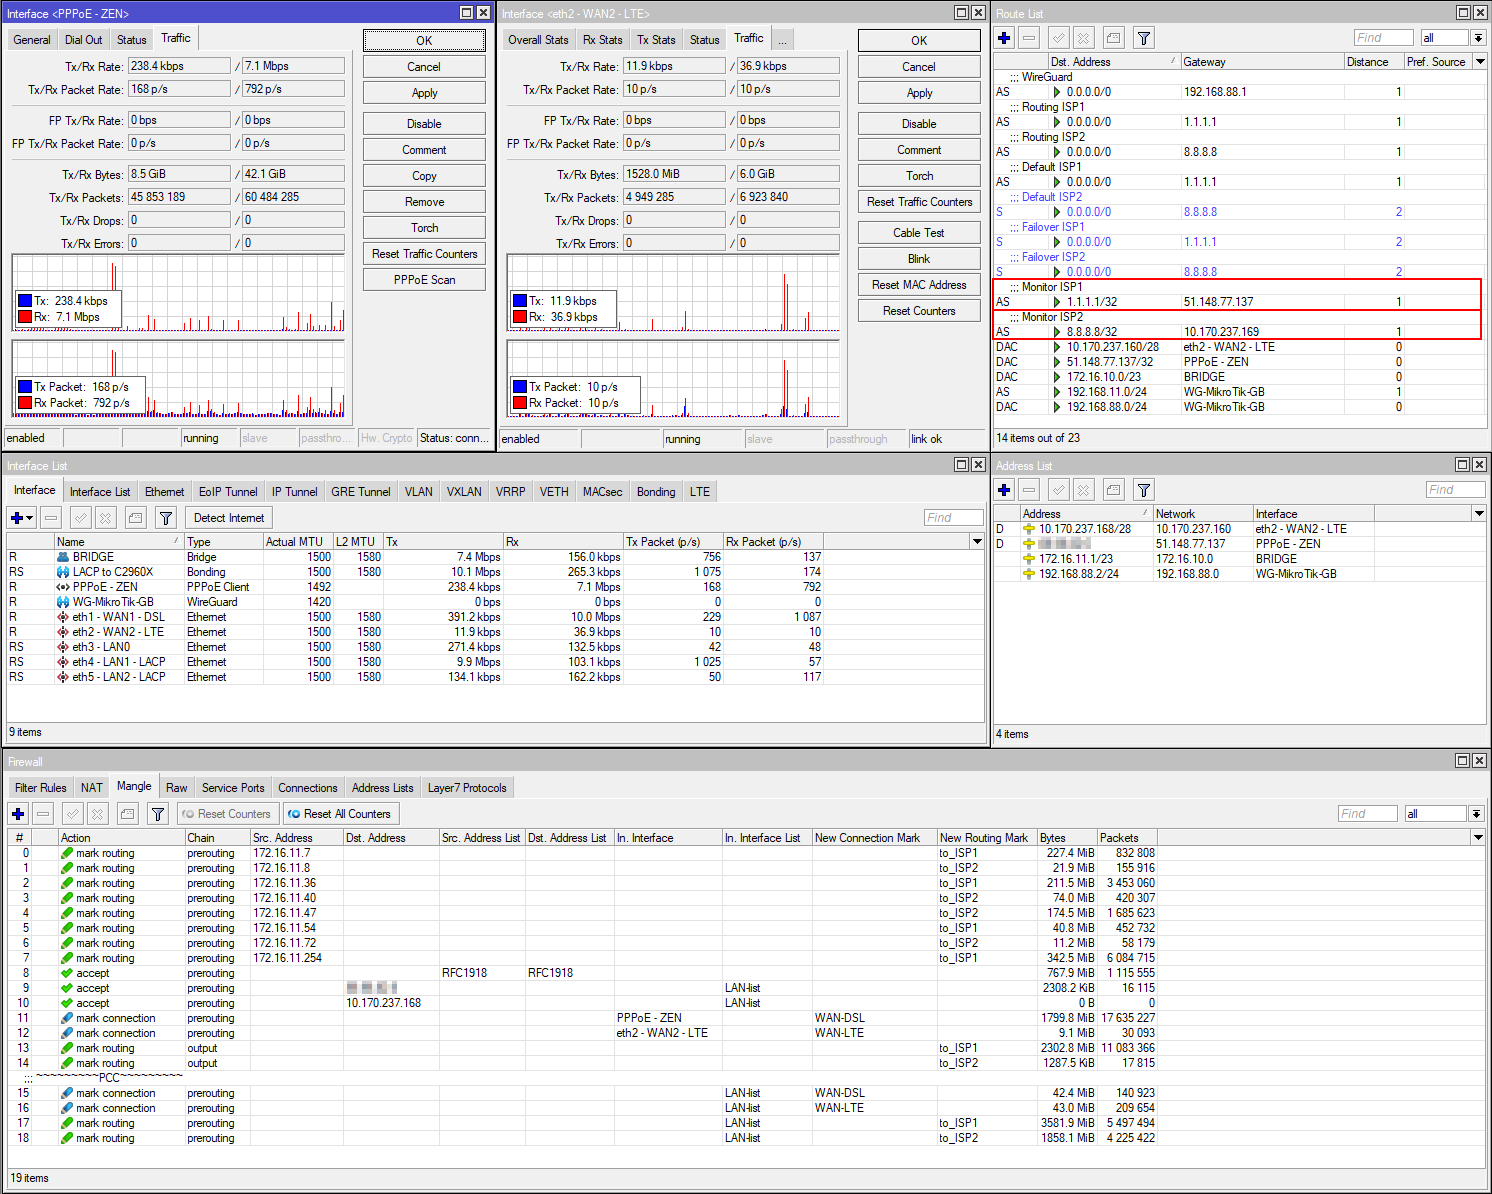Add a new firewall mangle rule
Image resolution: width=1492 pixels, height=1194 pixels.
tap(18, 814)
